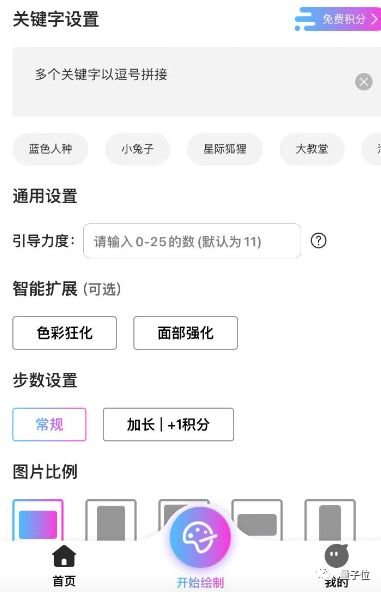381x592 pixels.
Task: Open the 我的 profile face icon
Action: pos(336,555)
